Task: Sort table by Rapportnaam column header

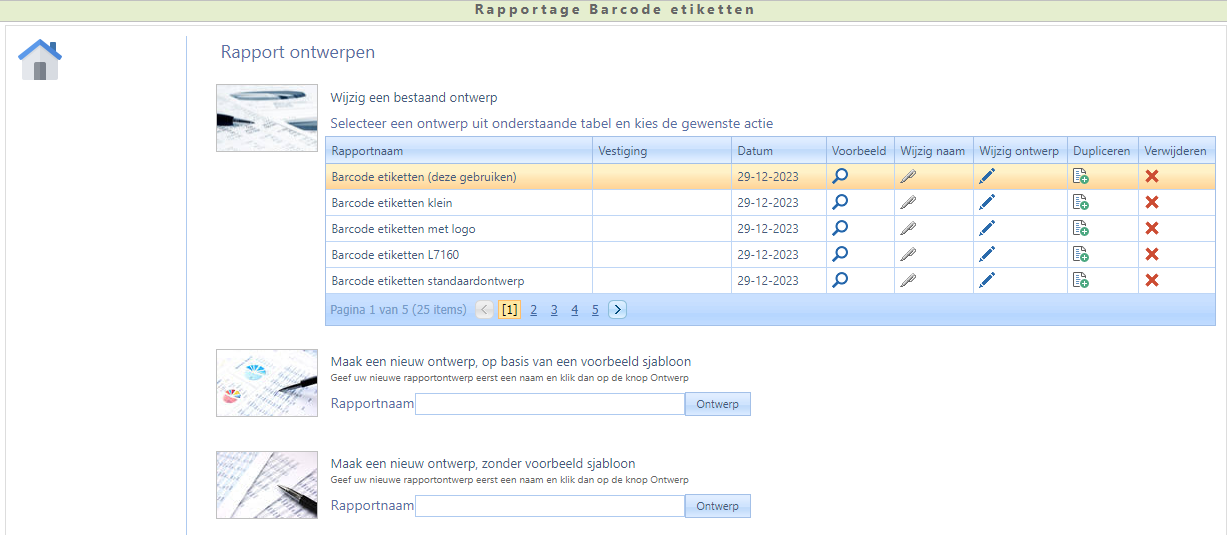Action: point(367,151)
